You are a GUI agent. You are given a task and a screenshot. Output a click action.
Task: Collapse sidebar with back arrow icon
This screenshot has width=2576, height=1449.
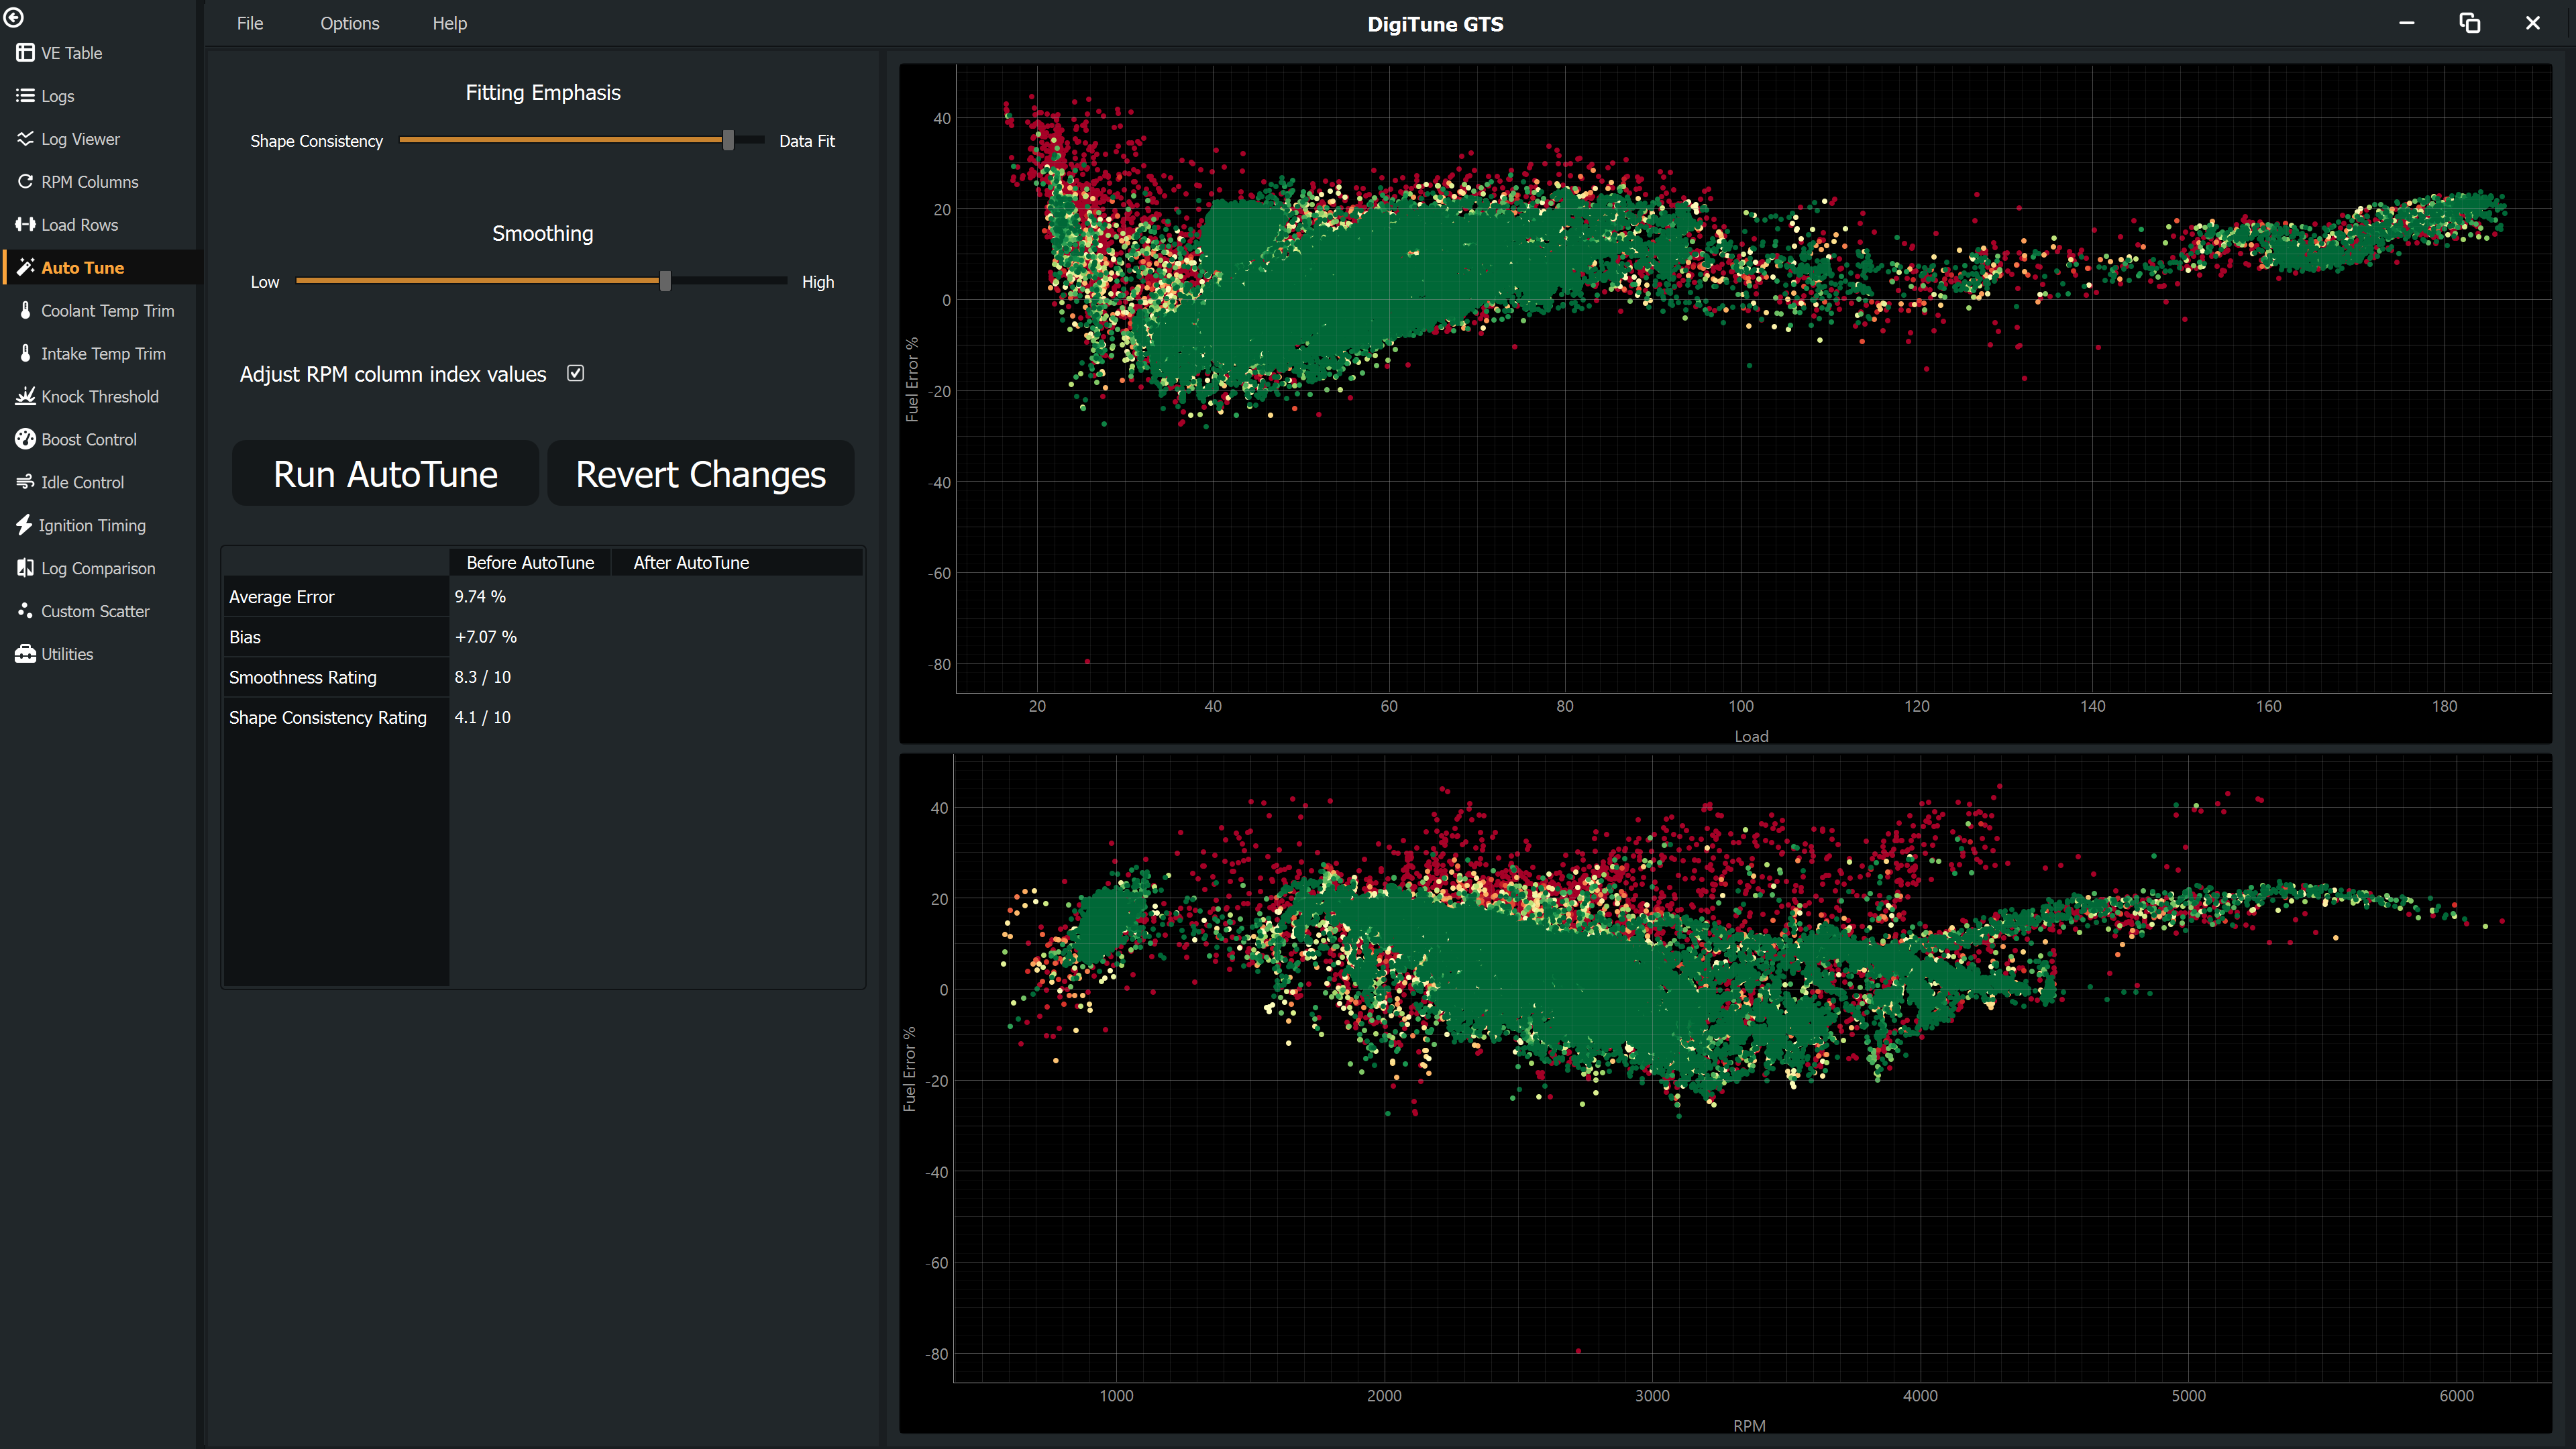click(14, 17)
